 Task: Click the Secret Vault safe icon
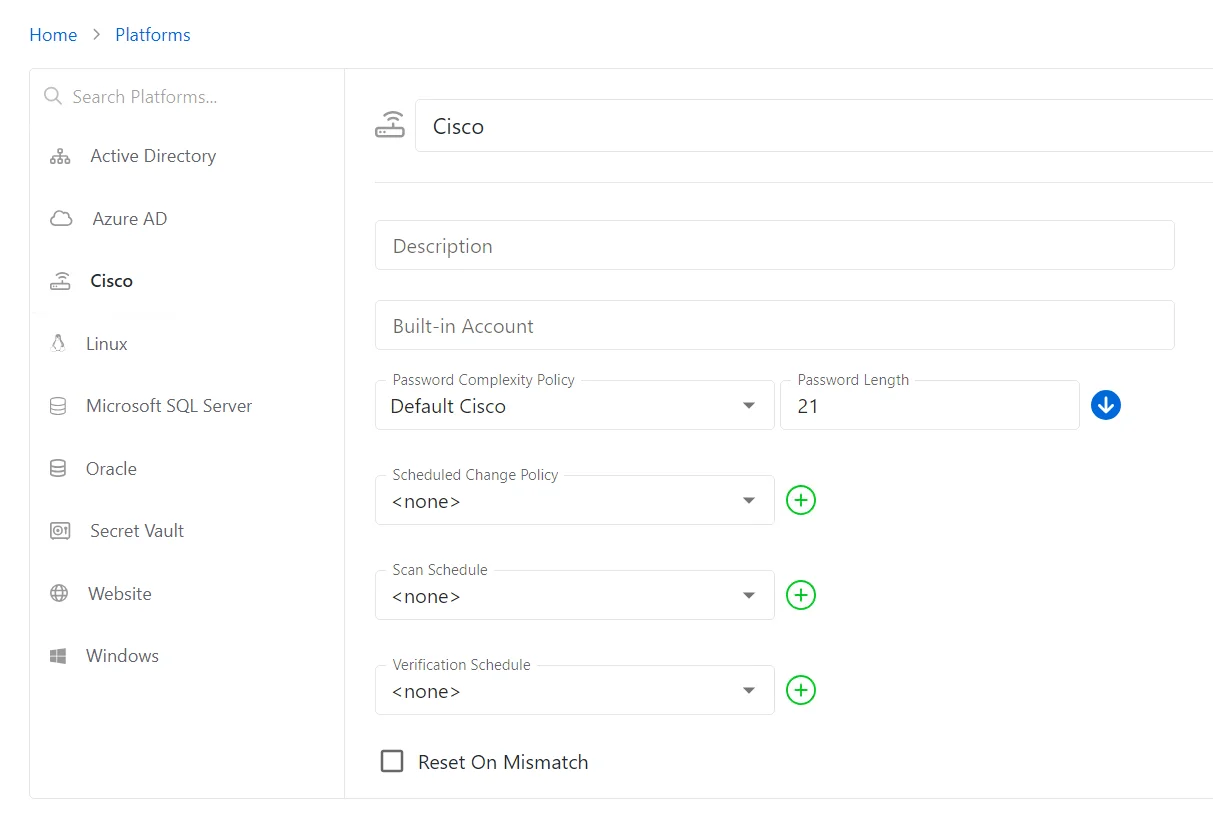point(60,531)
